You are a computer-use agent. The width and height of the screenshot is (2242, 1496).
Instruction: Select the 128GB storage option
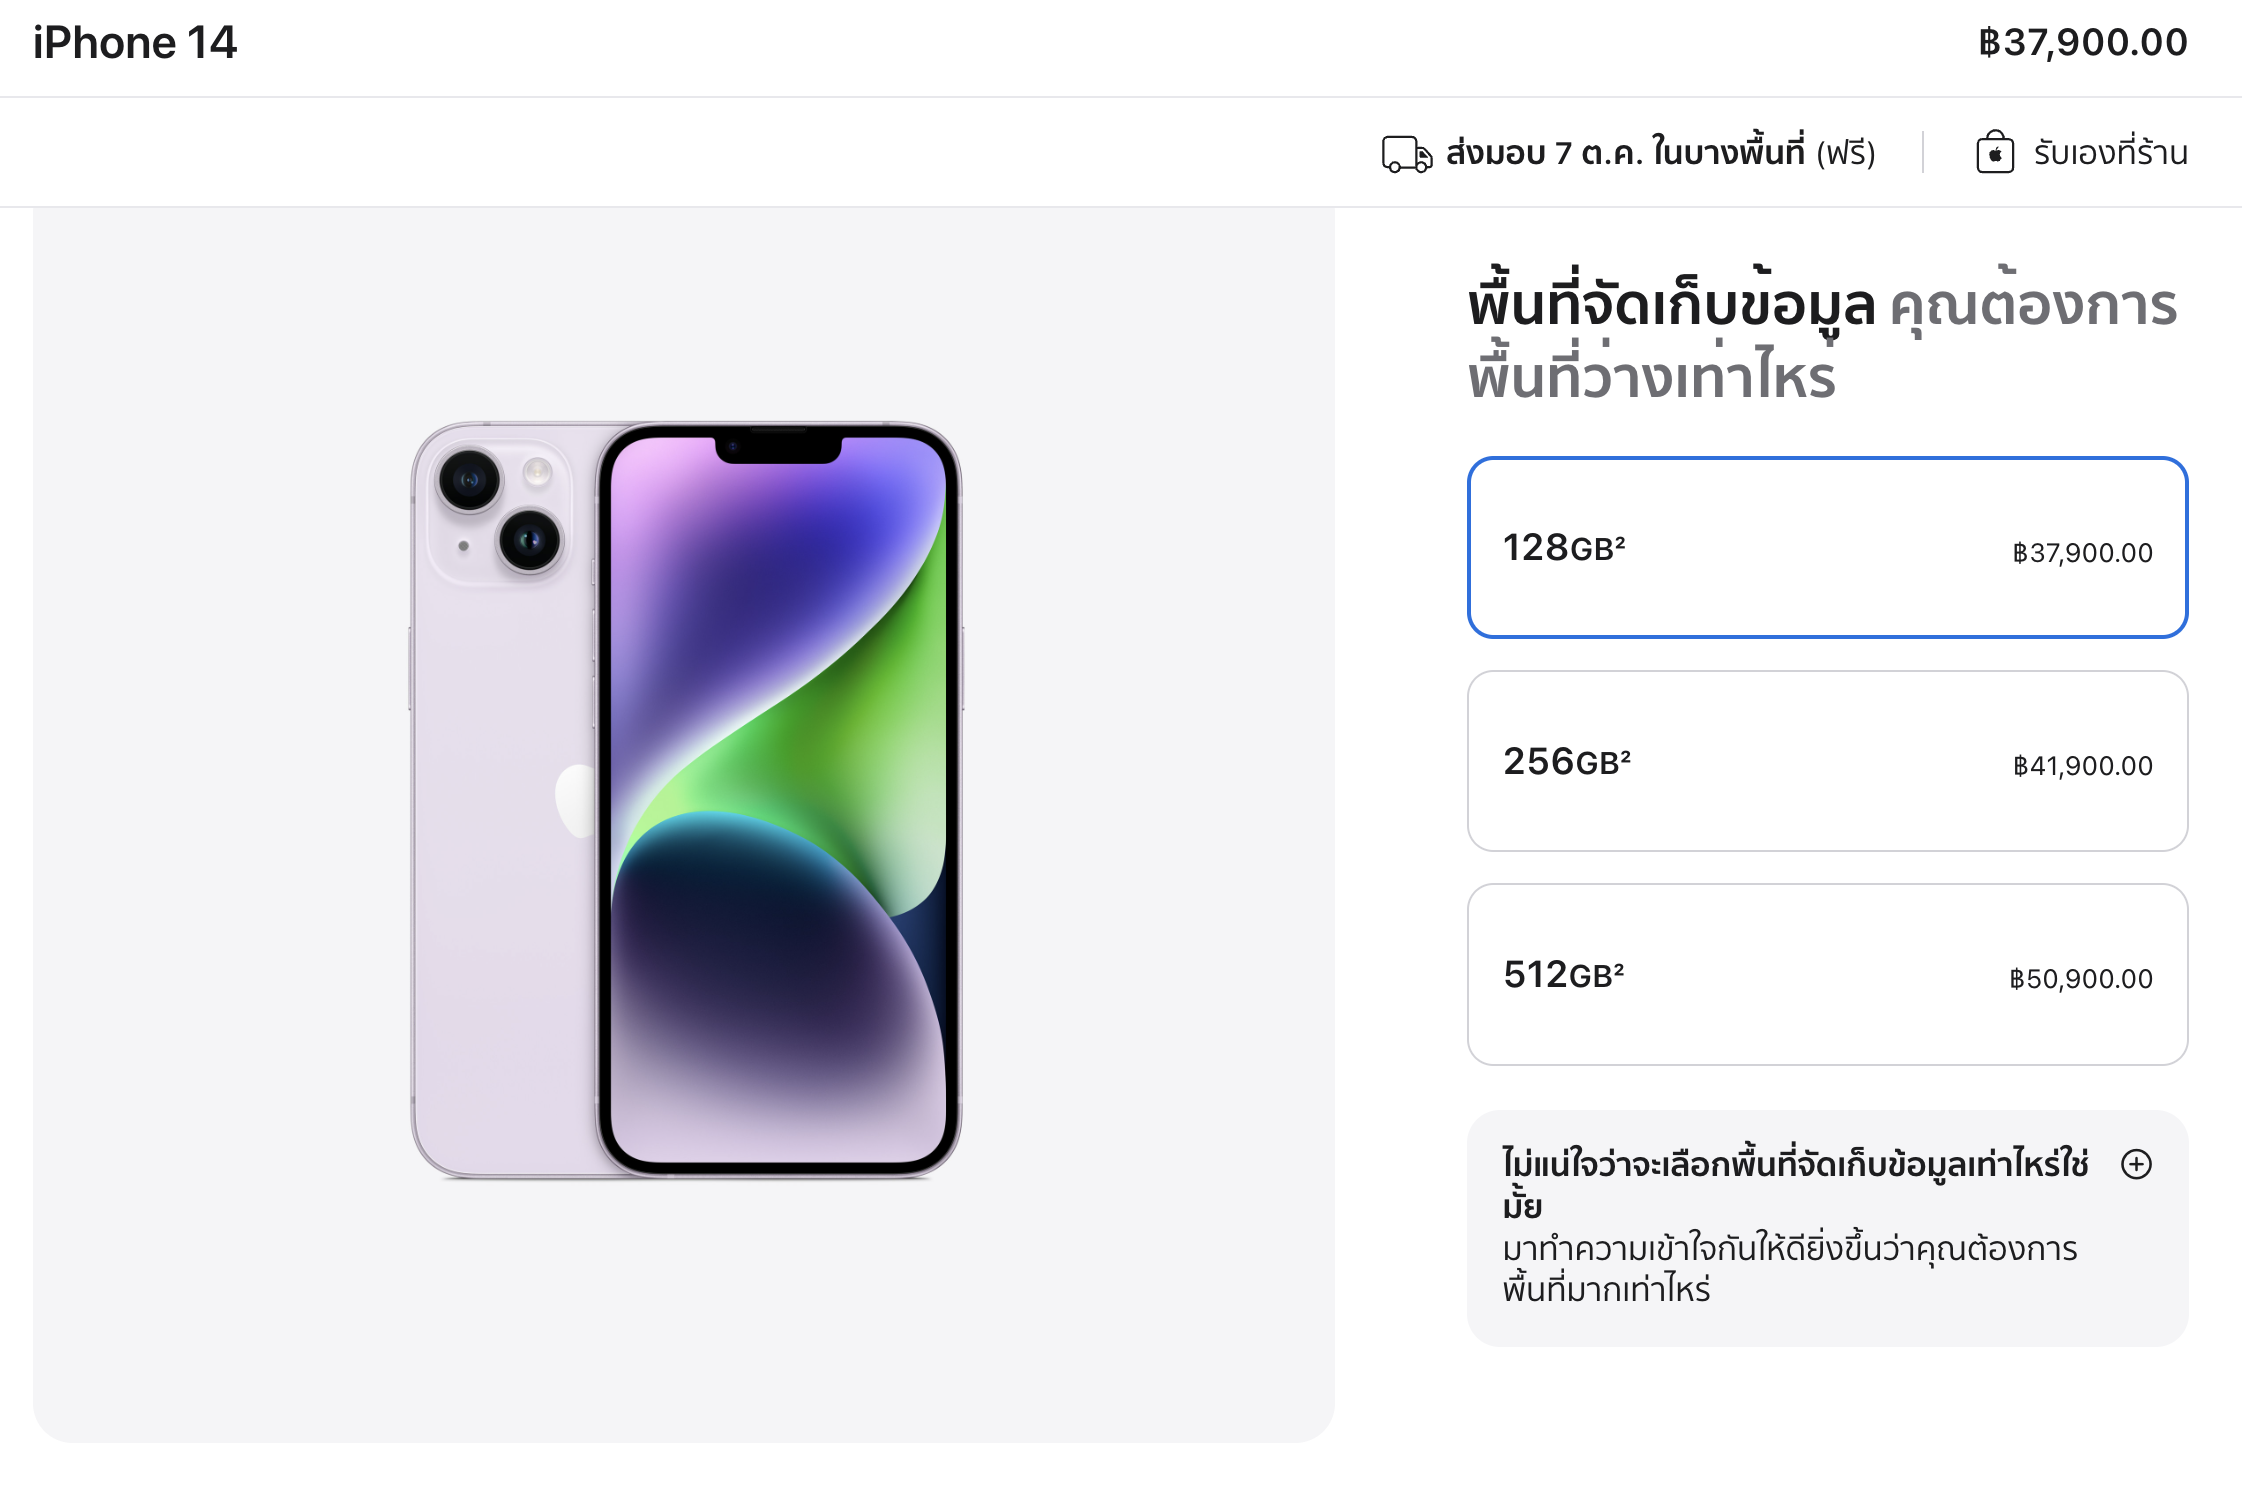(x=1827, y=548)
